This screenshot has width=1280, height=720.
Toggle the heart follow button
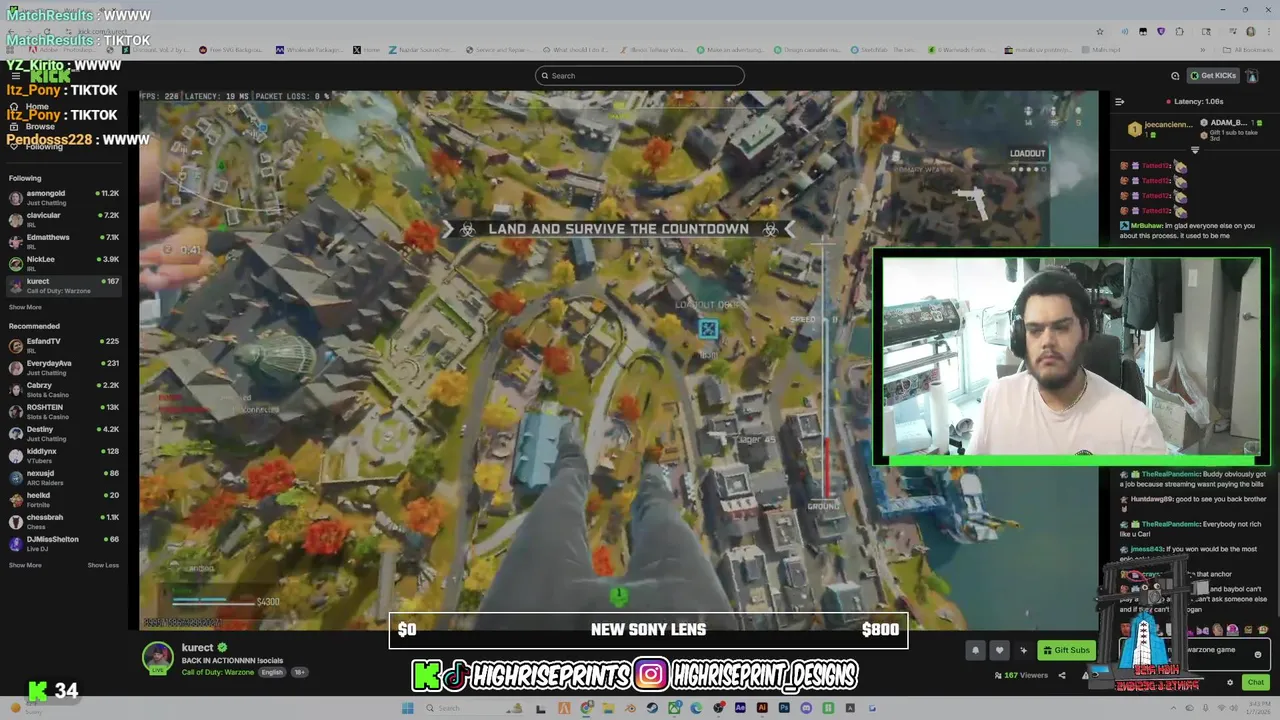coord(999,650)
